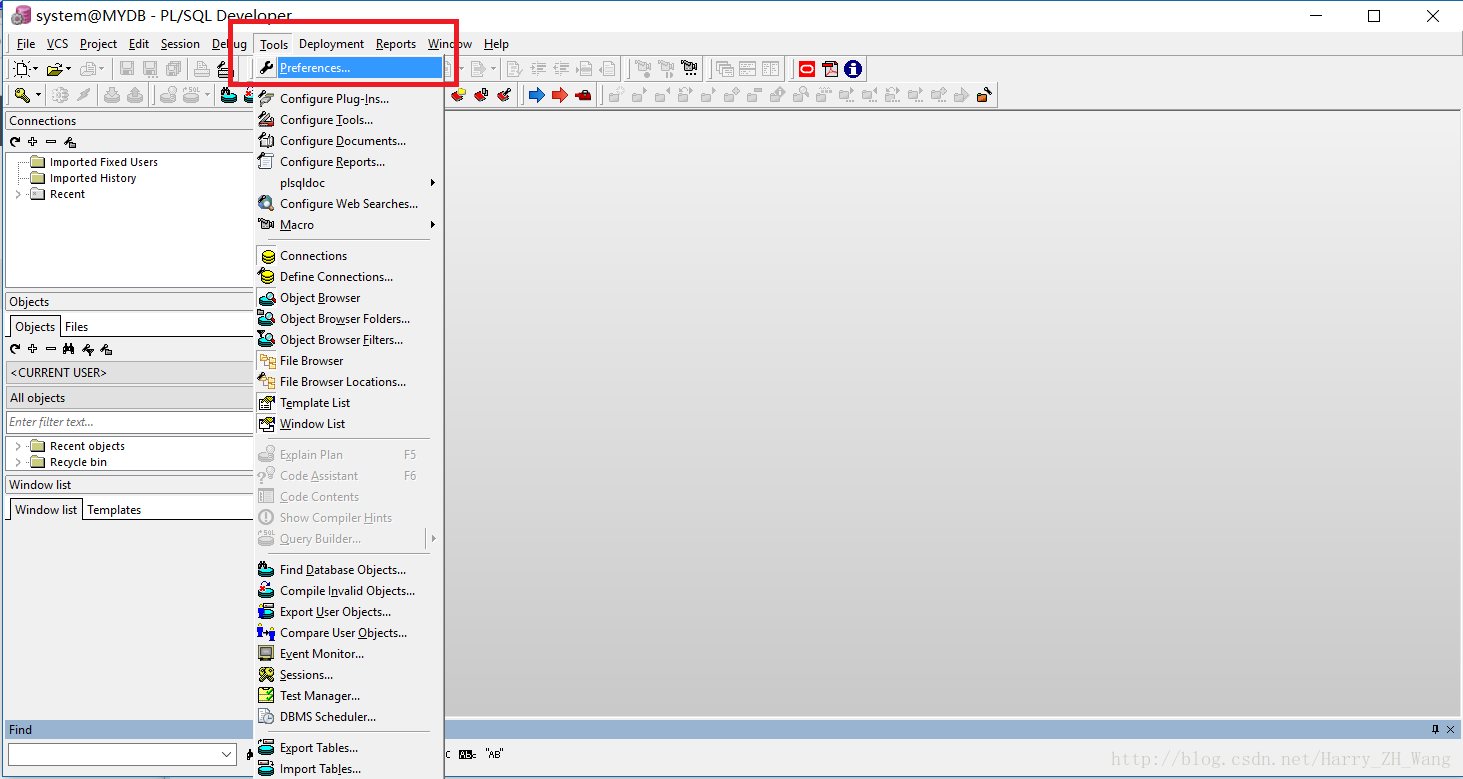
Task: Click the Window list tab
Action: pyautogui.click(x=46, y=510)
